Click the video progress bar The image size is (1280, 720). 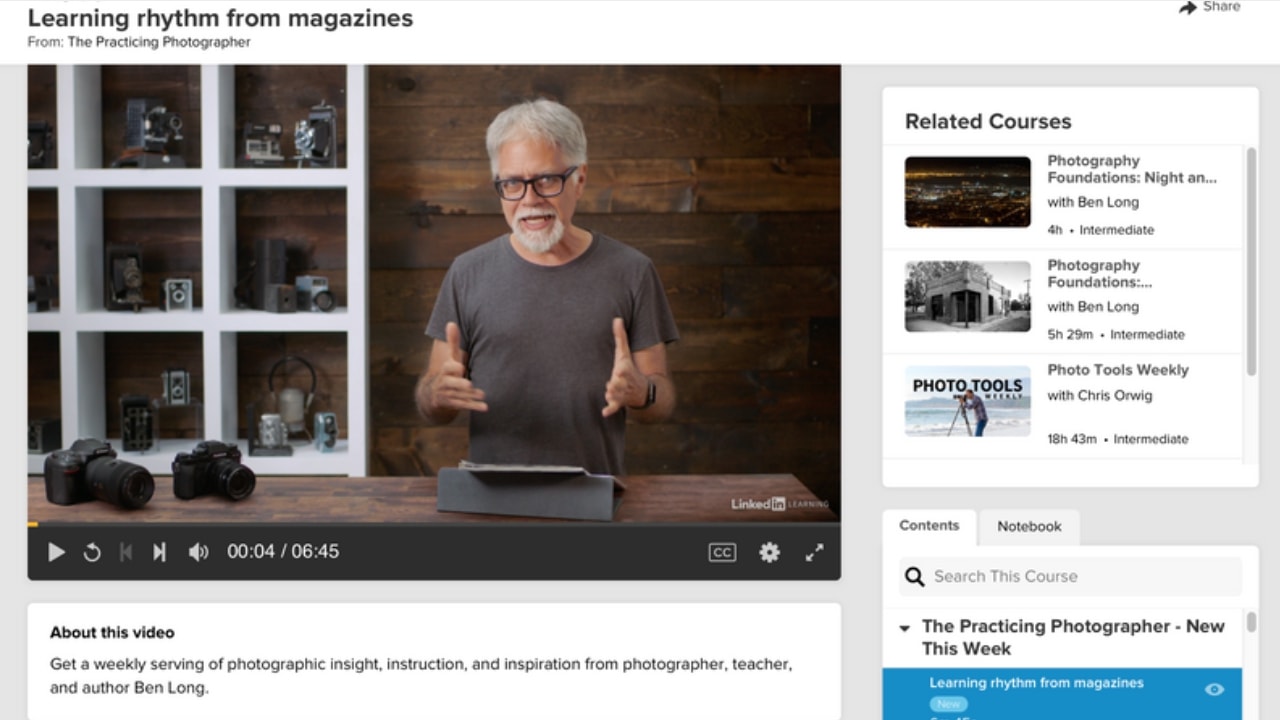(434, 523)
